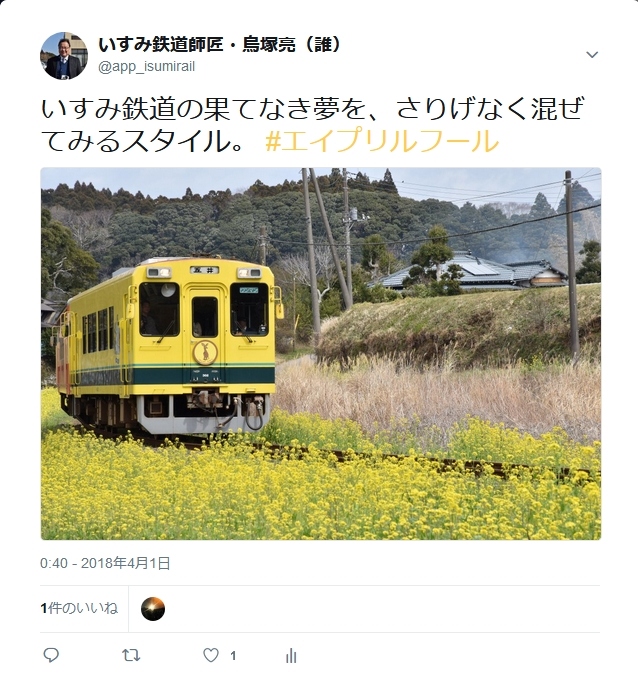Open the tweet options chevron menu
This screenshot has width=638, height=686.
click(592, 55)
